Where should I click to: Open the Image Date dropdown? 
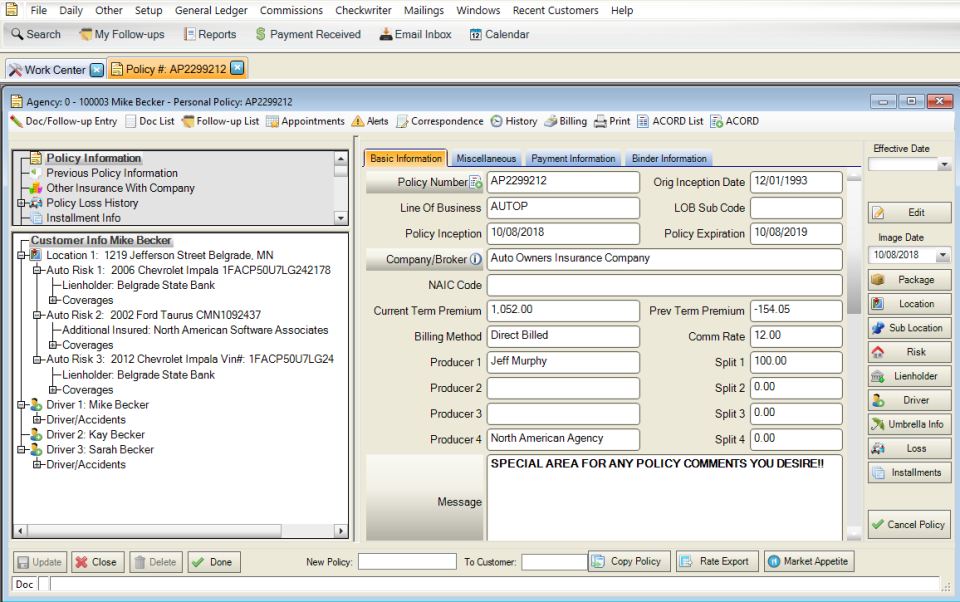(x=944, y=255)
